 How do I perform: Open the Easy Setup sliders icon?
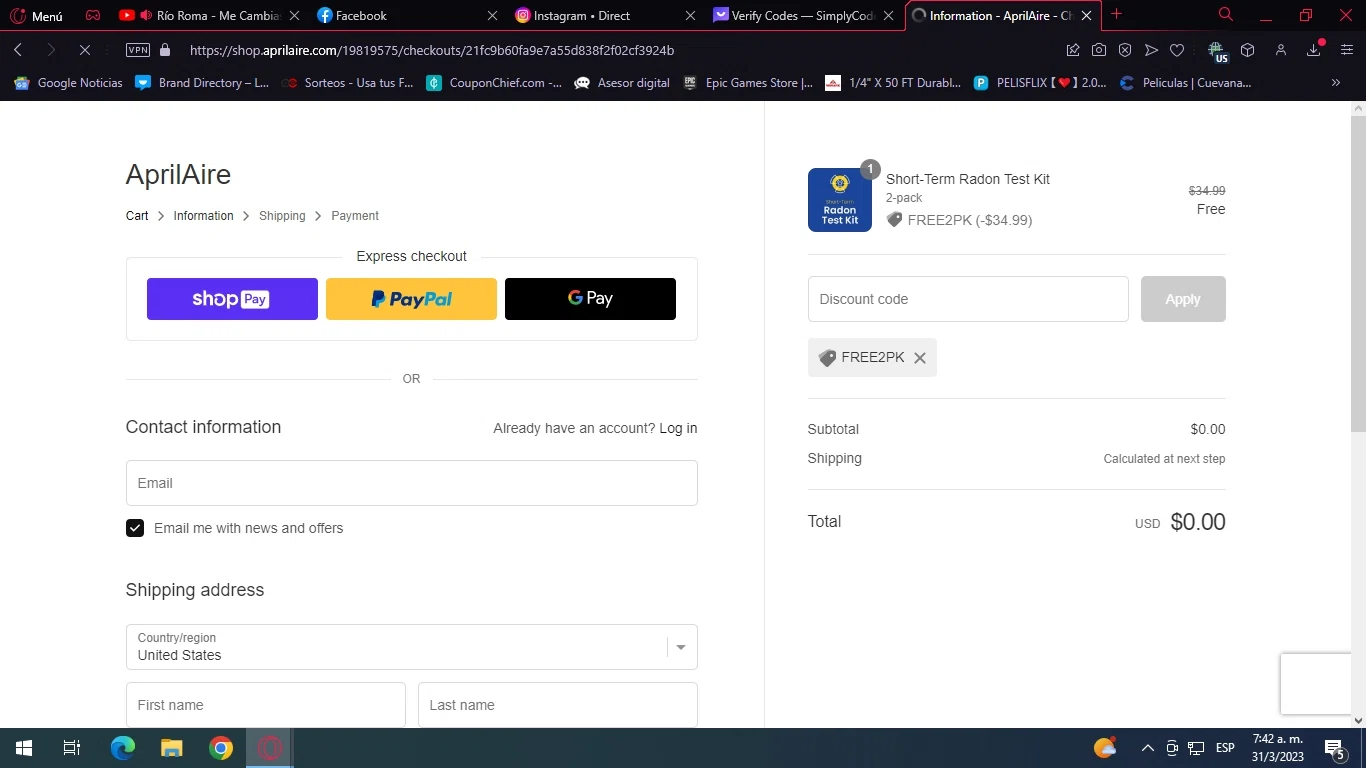(x=1346, y=50)
